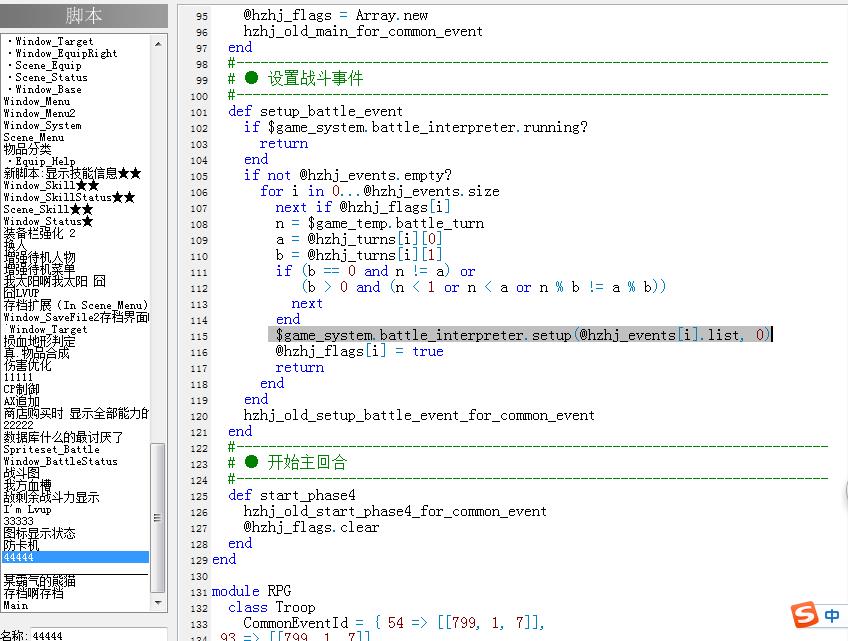Select the Scene_Skill★★ script
The image size is (848, 641).
coord(48,209)
